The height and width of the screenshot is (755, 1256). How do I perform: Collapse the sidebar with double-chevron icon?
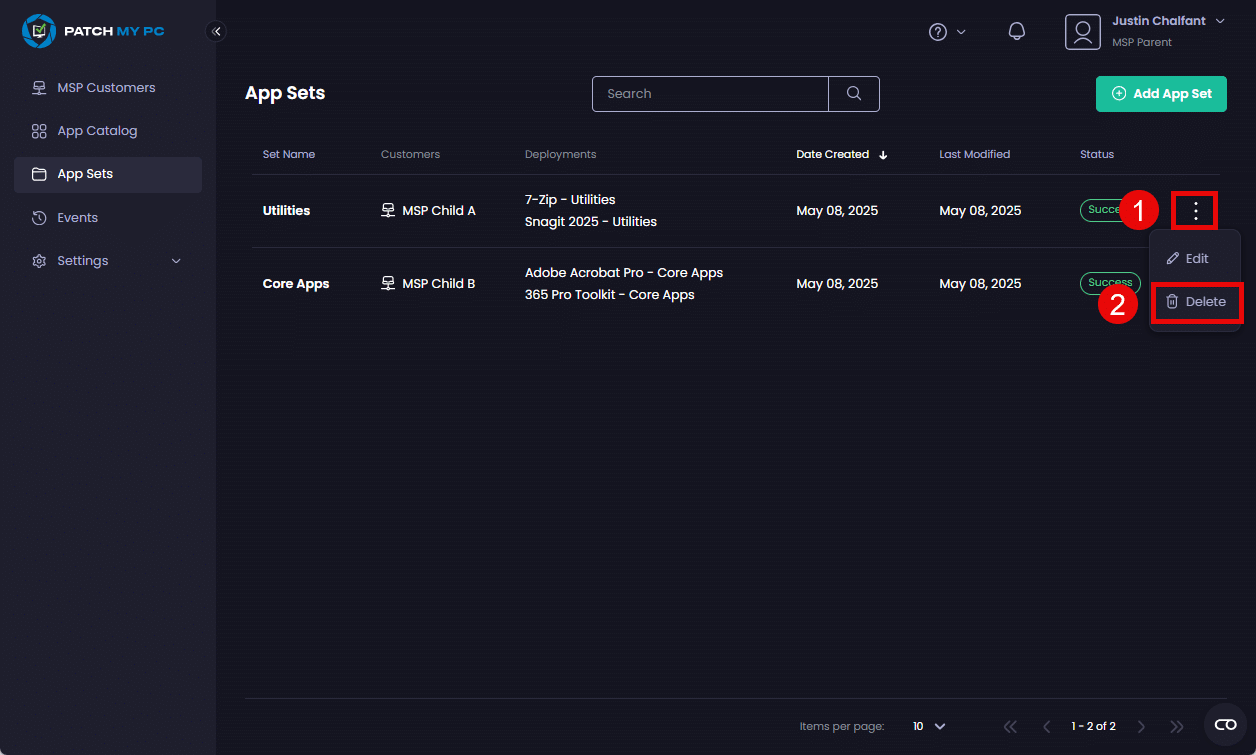[x=216, y=31]
